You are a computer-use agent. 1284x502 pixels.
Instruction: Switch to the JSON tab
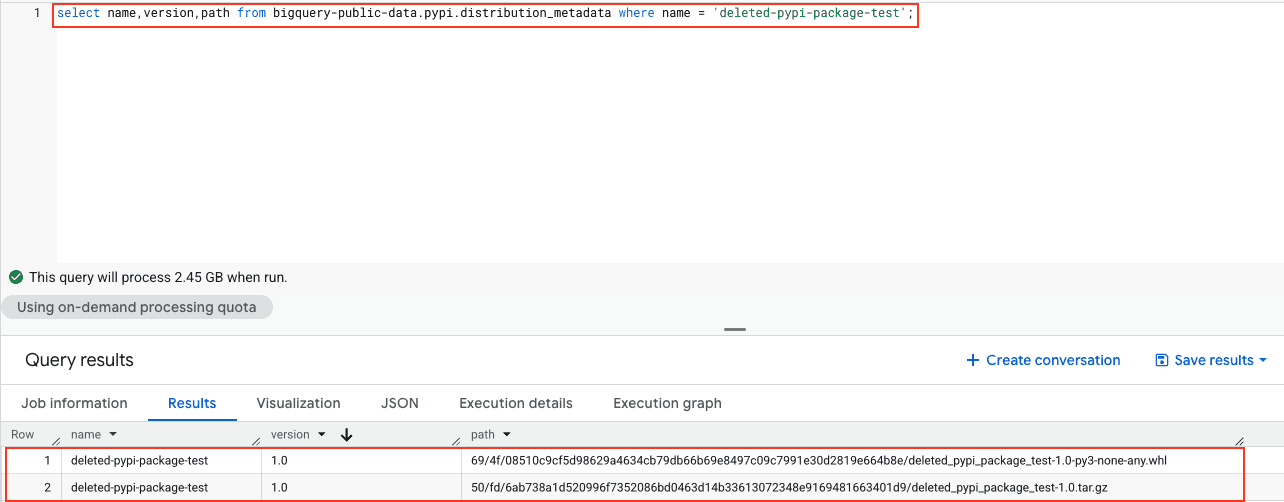pyautogui.click(x=400, y=403)
